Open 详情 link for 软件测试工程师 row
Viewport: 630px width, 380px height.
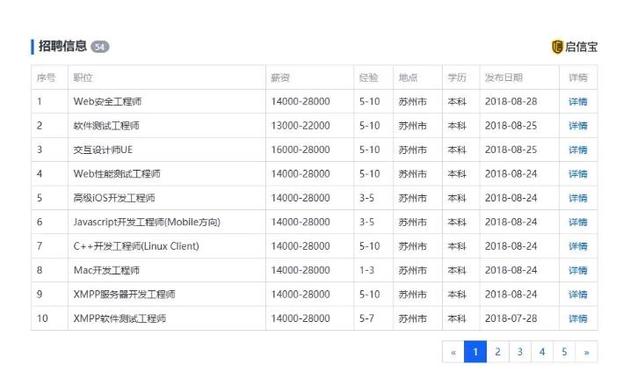(x=578, y=126)
